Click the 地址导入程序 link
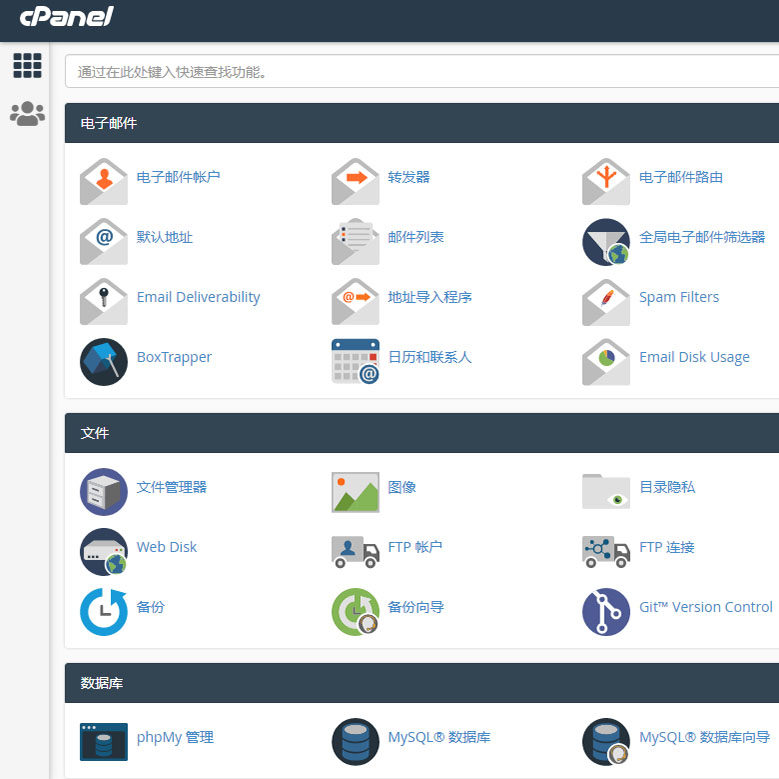 [430, 297]
